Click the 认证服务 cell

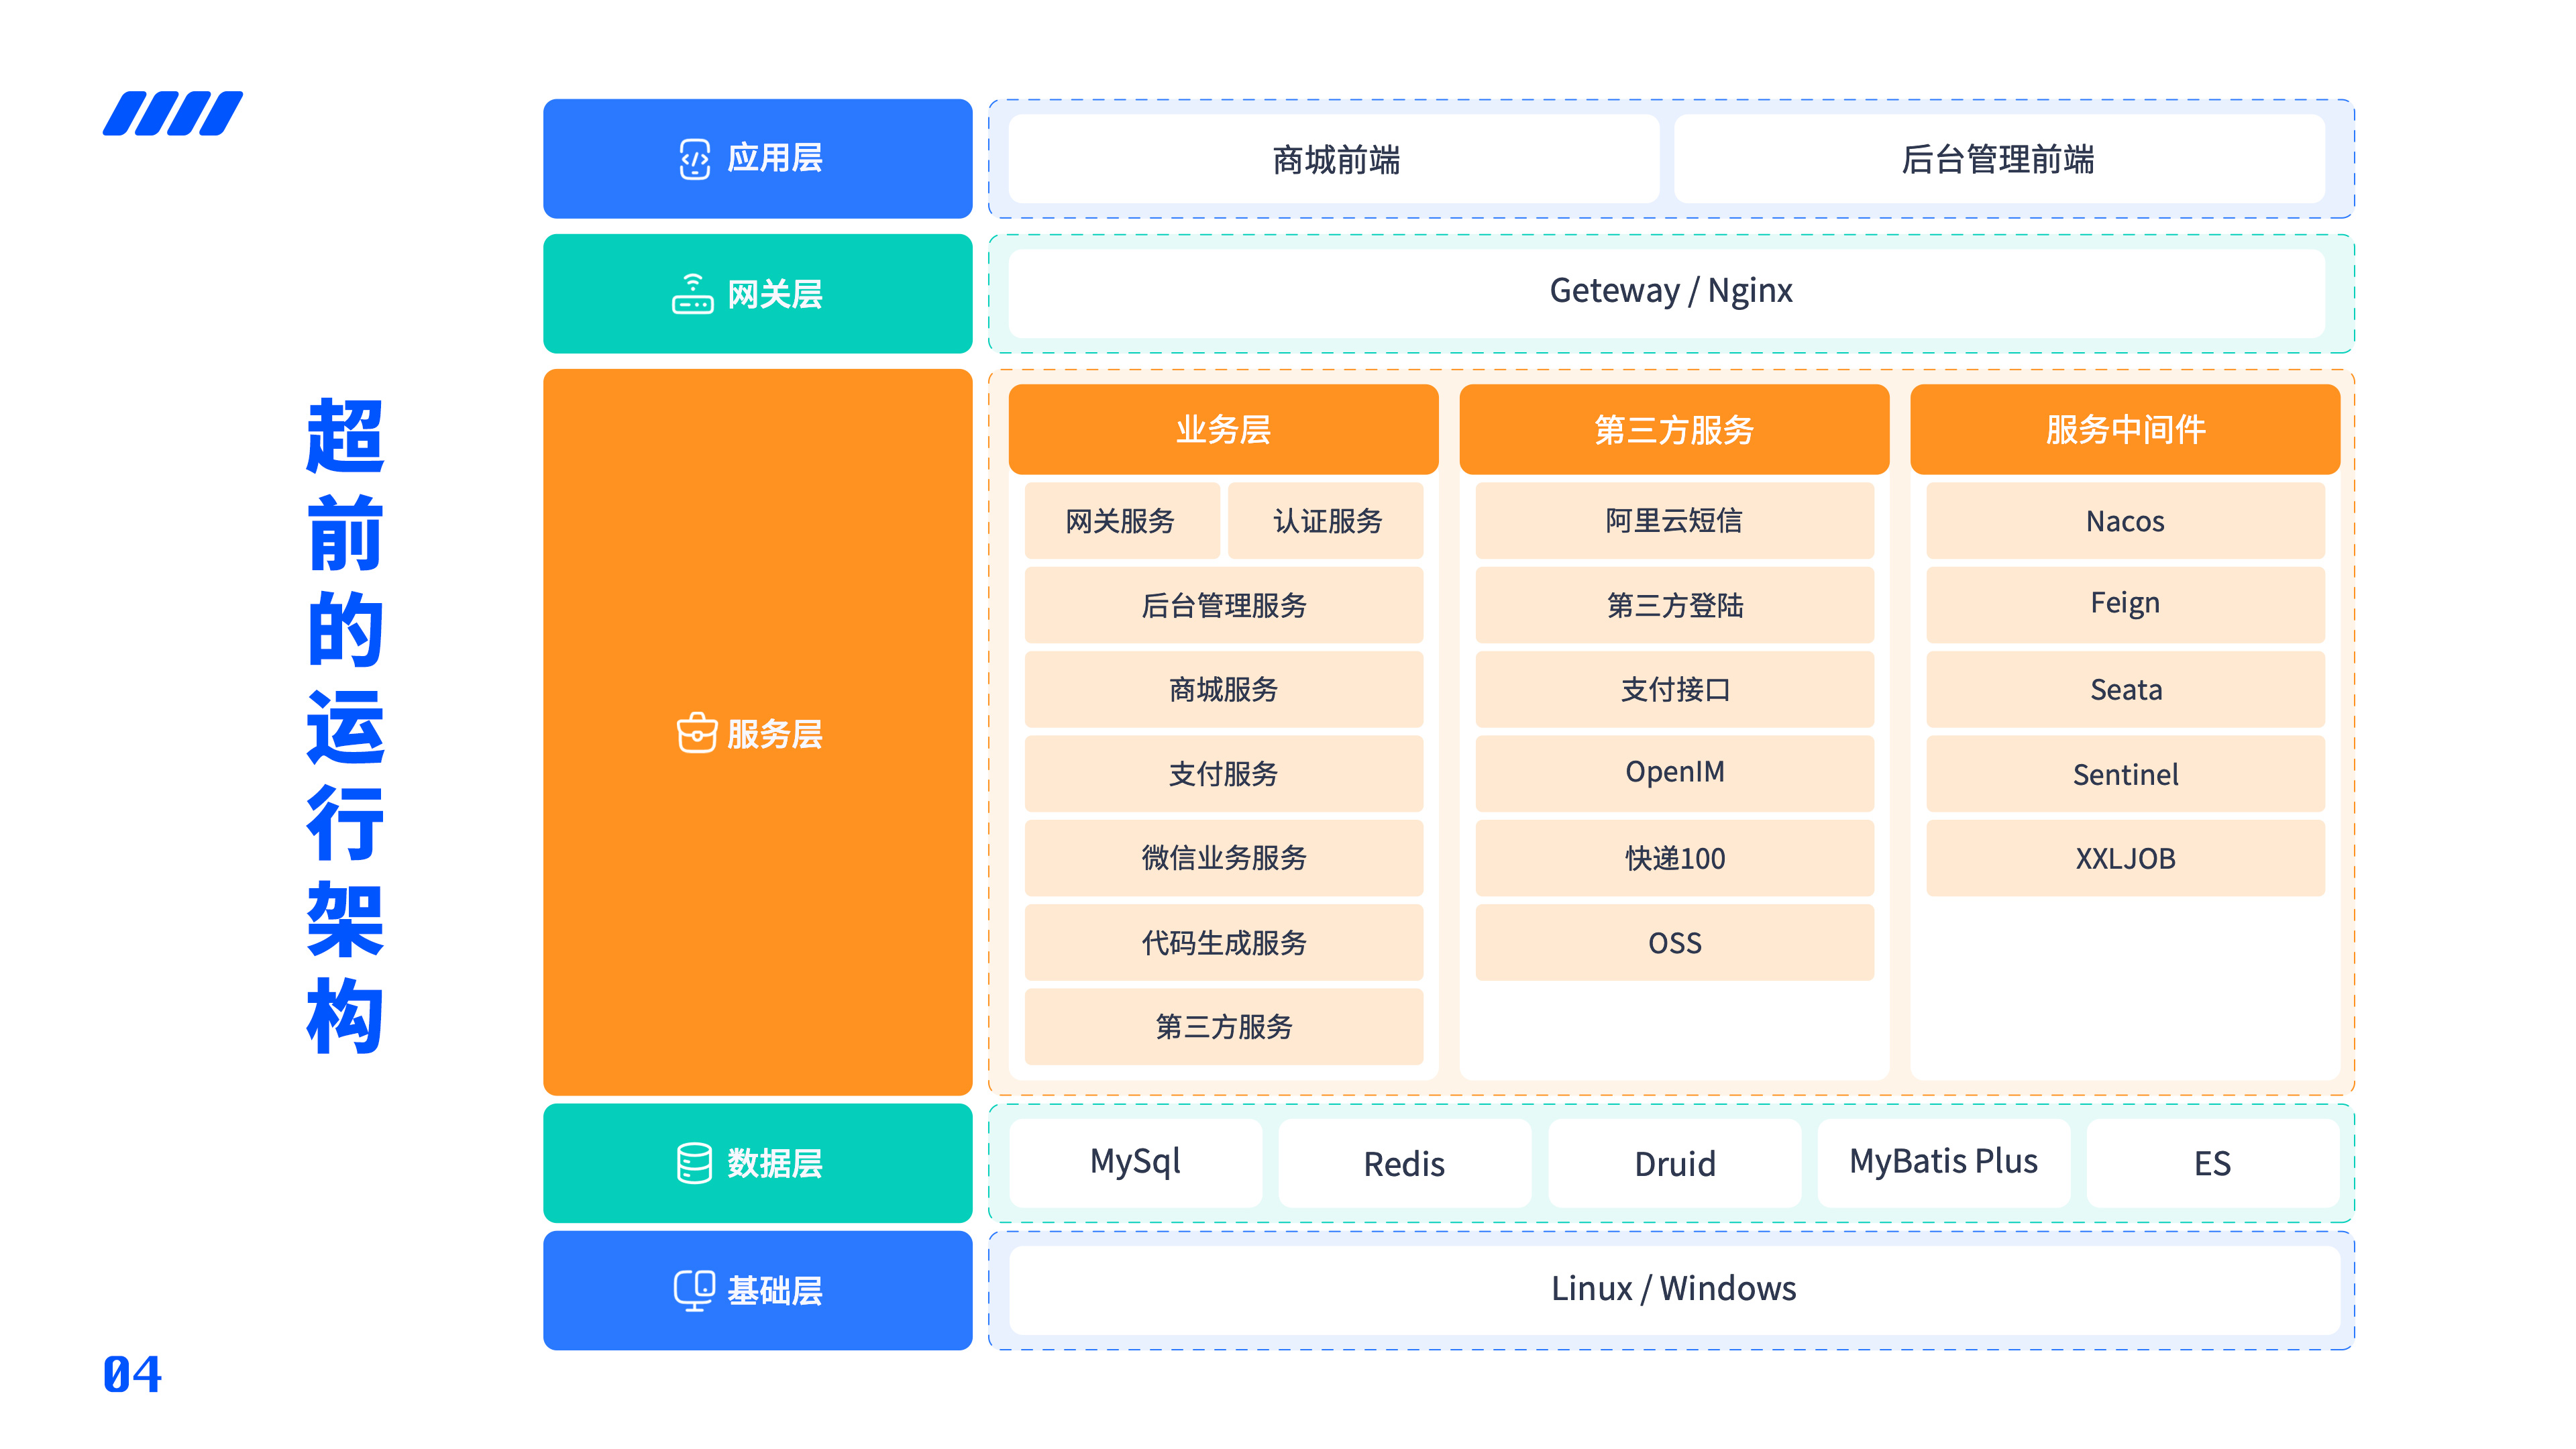pos(1325,521)
